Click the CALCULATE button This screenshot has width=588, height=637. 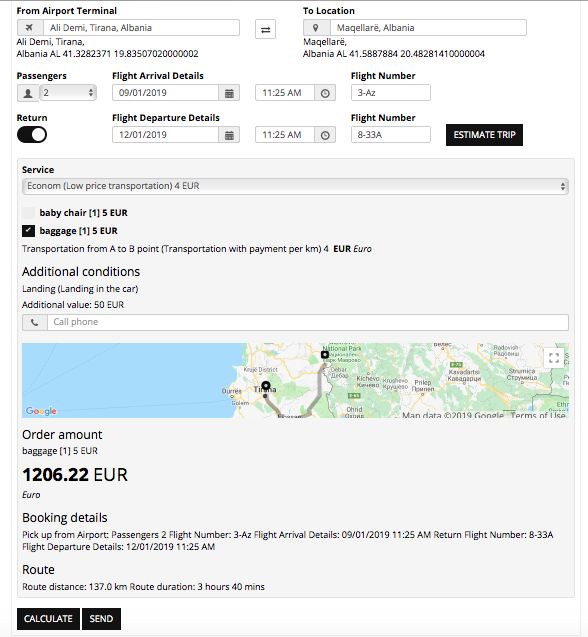48,619
